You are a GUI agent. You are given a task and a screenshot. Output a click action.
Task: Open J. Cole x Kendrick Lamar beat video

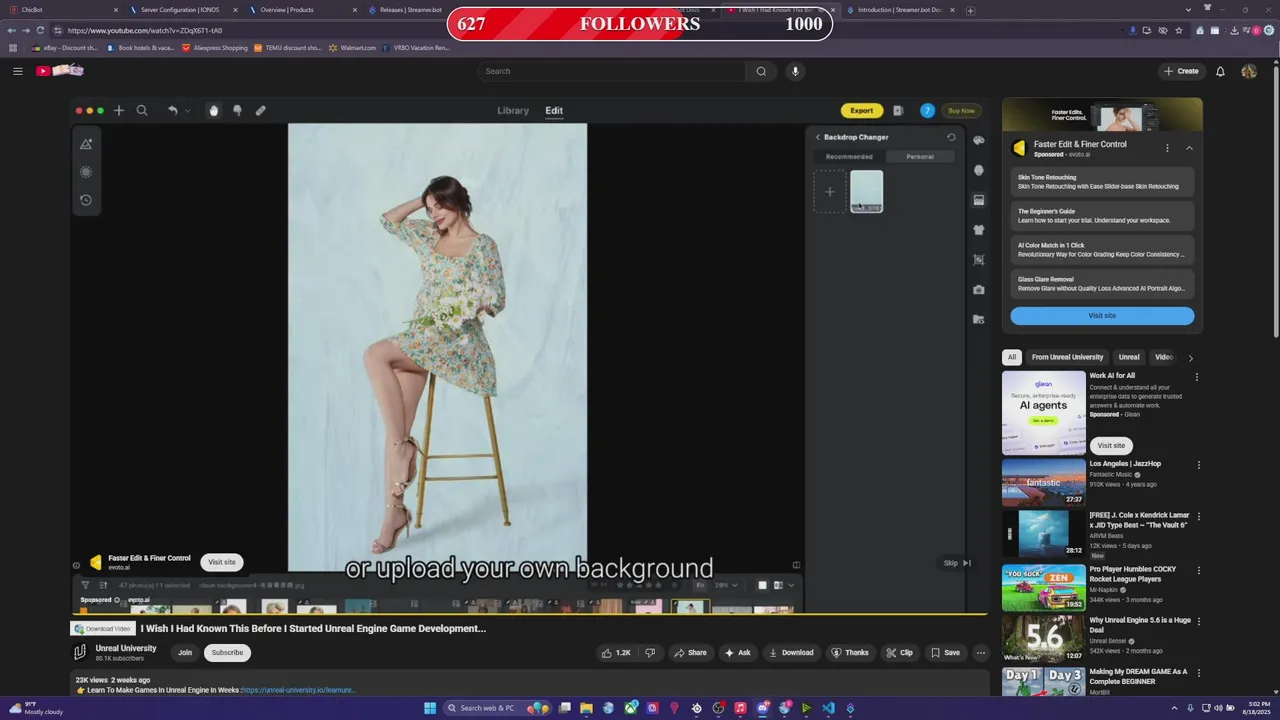click(1139, 520)
